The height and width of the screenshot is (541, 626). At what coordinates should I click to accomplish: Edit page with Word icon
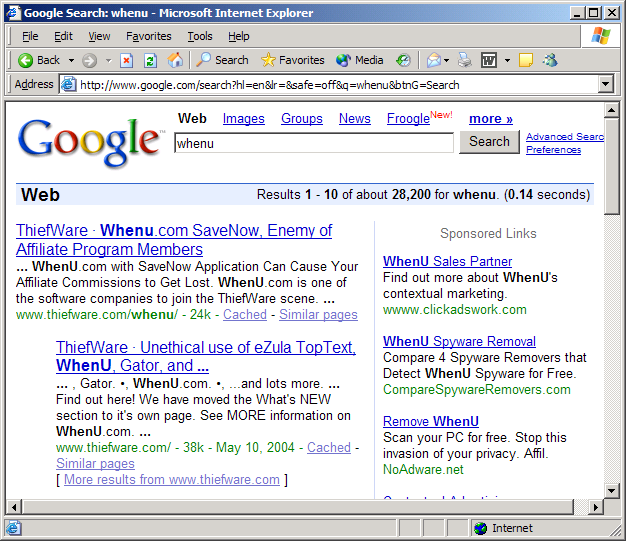click(489, 60)
